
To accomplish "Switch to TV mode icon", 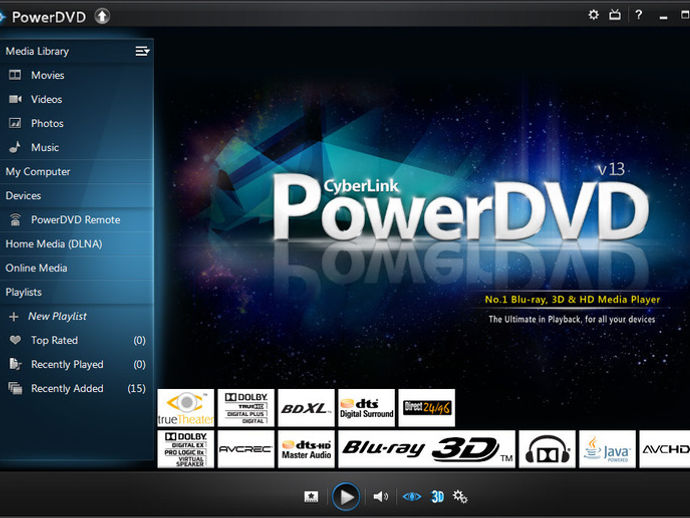I will pos(615,15).
